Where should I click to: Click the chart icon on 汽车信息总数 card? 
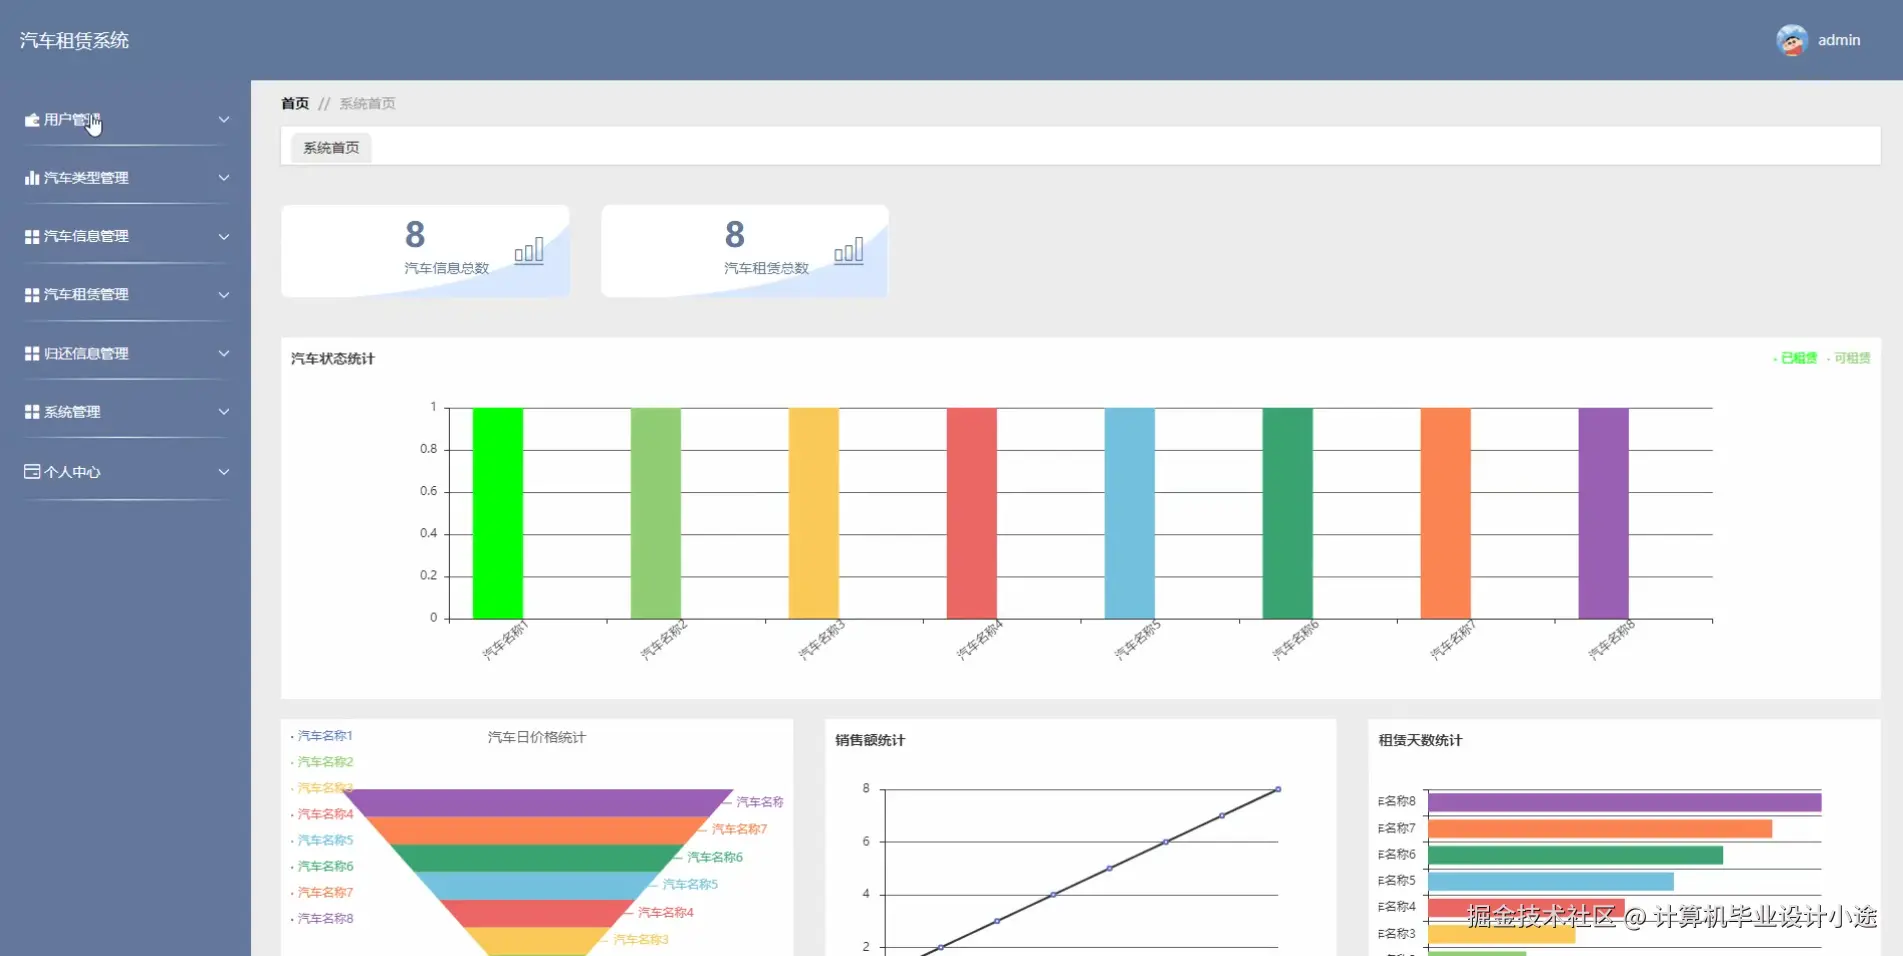point(529,250)
